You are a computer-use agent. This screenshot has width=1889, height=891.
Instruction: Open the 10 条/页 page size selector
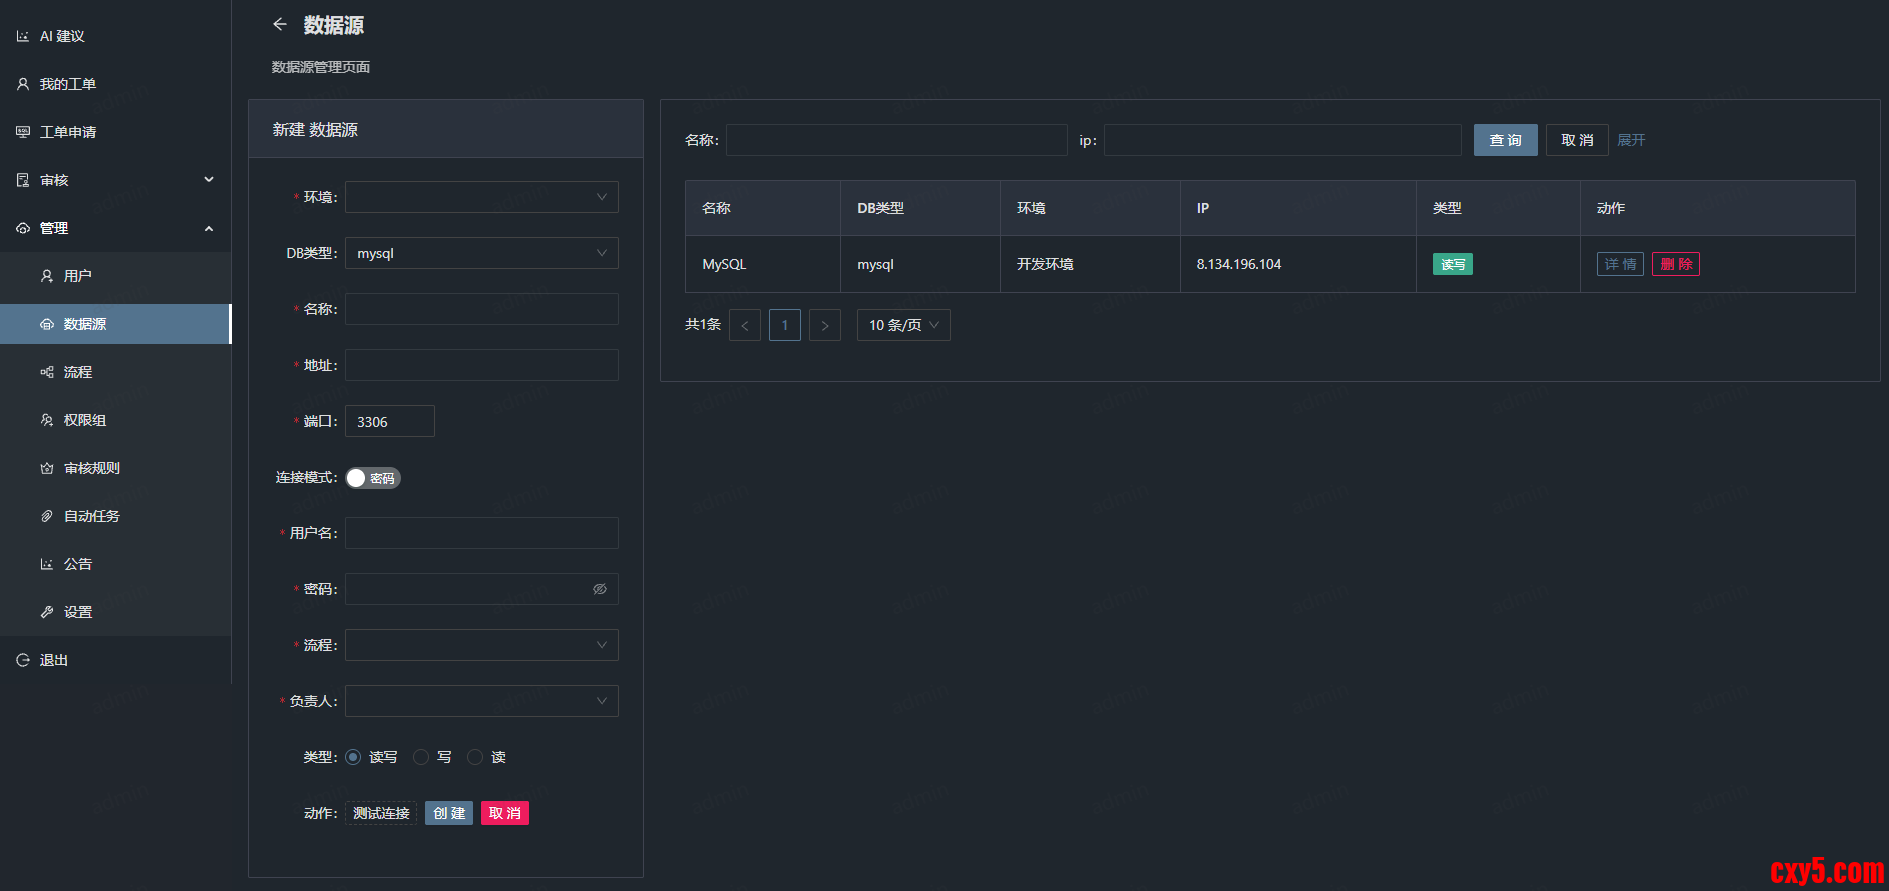tap(903, 325)
